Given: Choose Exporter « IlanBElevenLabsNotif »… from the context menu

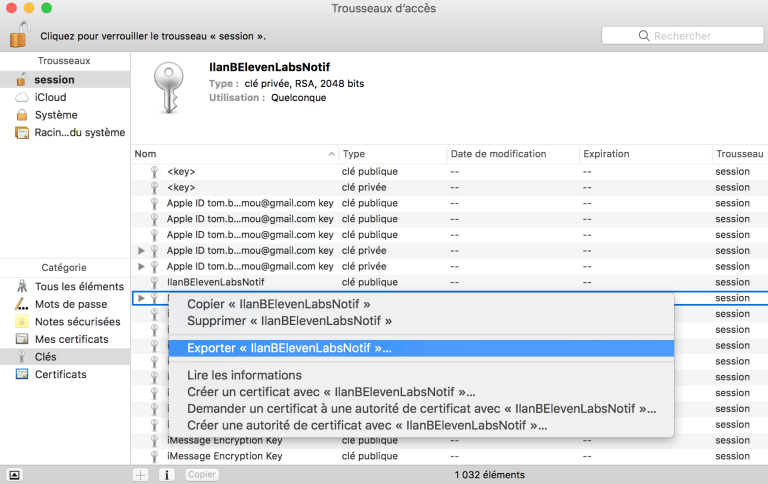Looking at the screenshot, I should (289, 348).
